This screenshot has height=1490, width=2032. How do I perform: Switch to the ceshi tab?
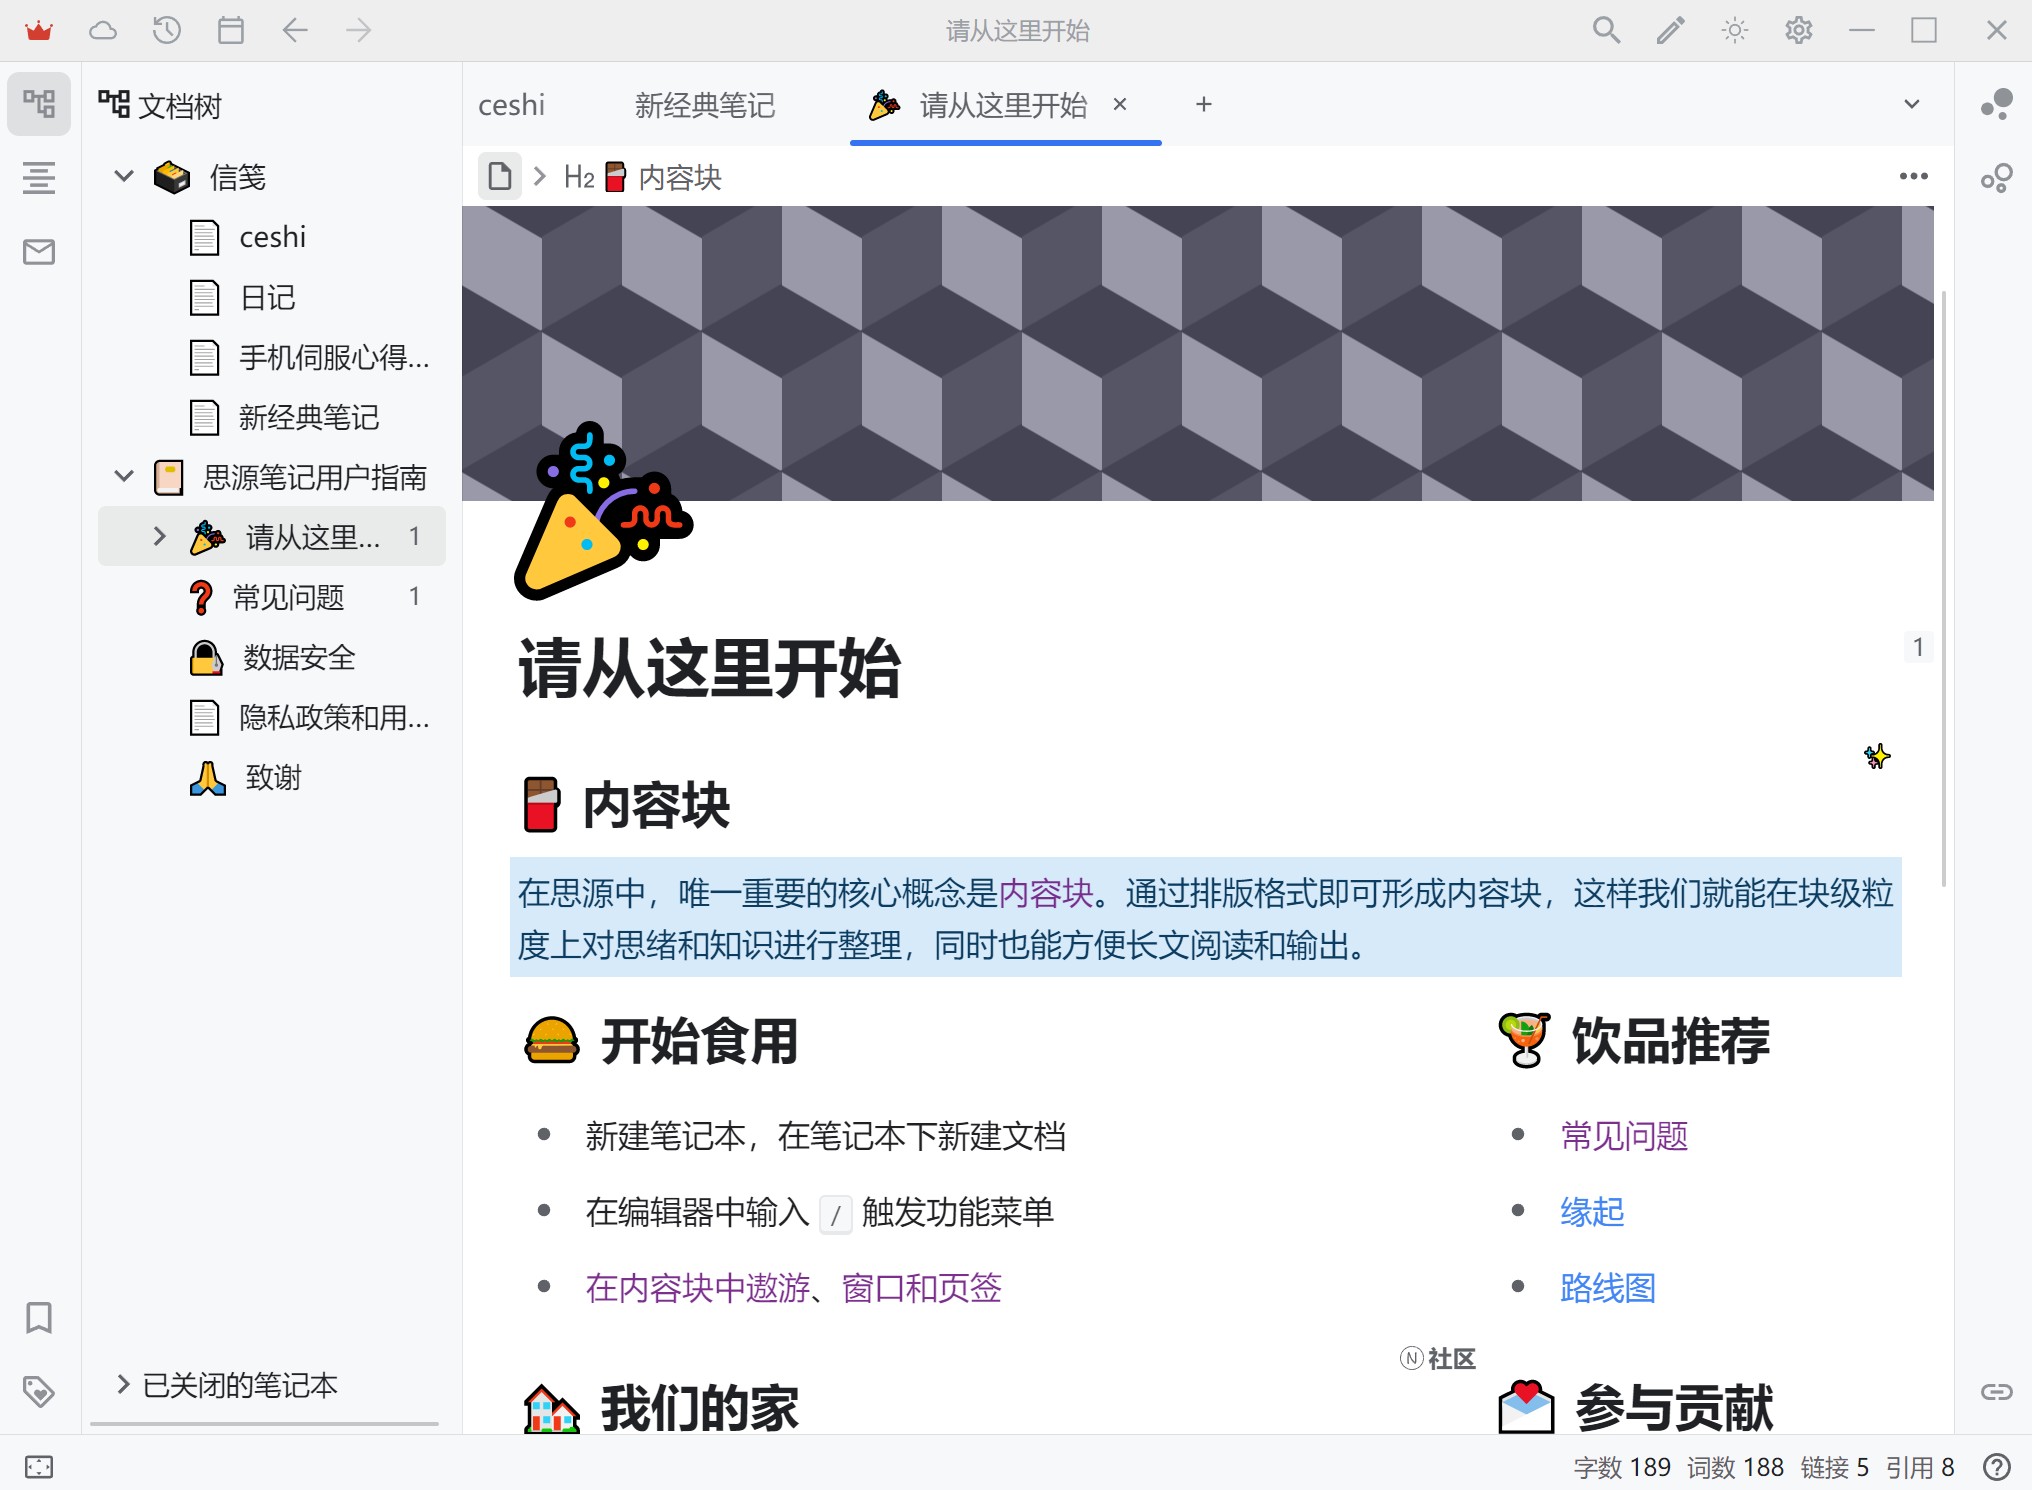pos(511,105)
